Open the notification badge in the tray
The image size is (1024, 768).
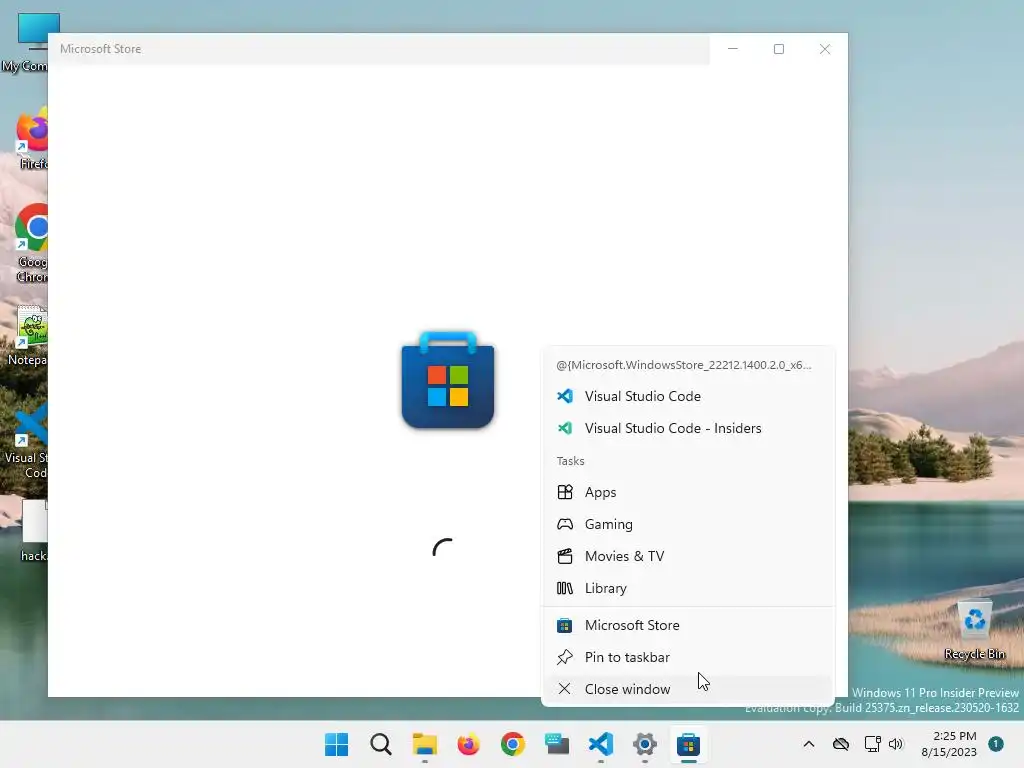[x=996, y=743]
